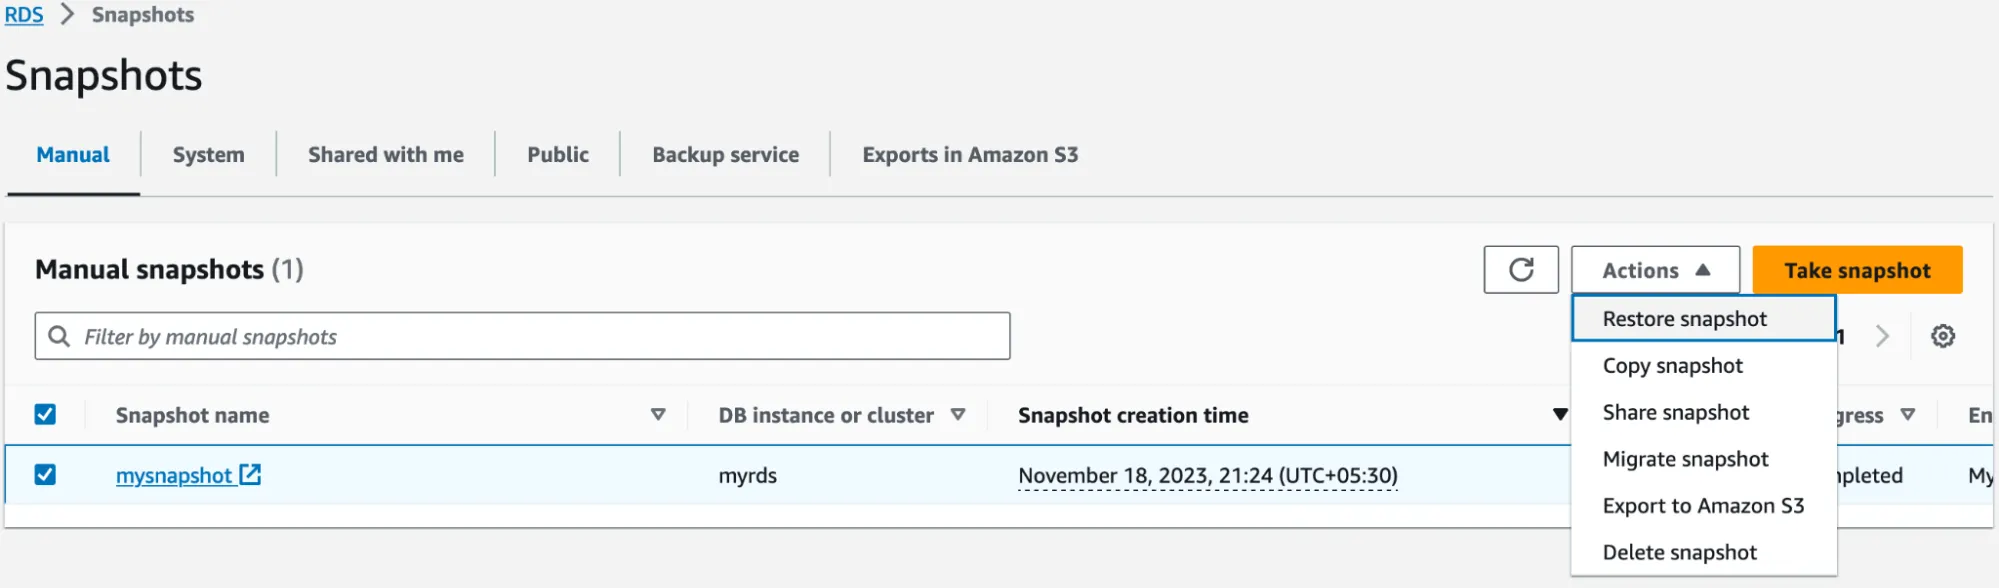The height and width of the screenshot is (588, 1999).
Task: Navigate back via RDS breadcrumb link
Action: click(x=24, y=14)
